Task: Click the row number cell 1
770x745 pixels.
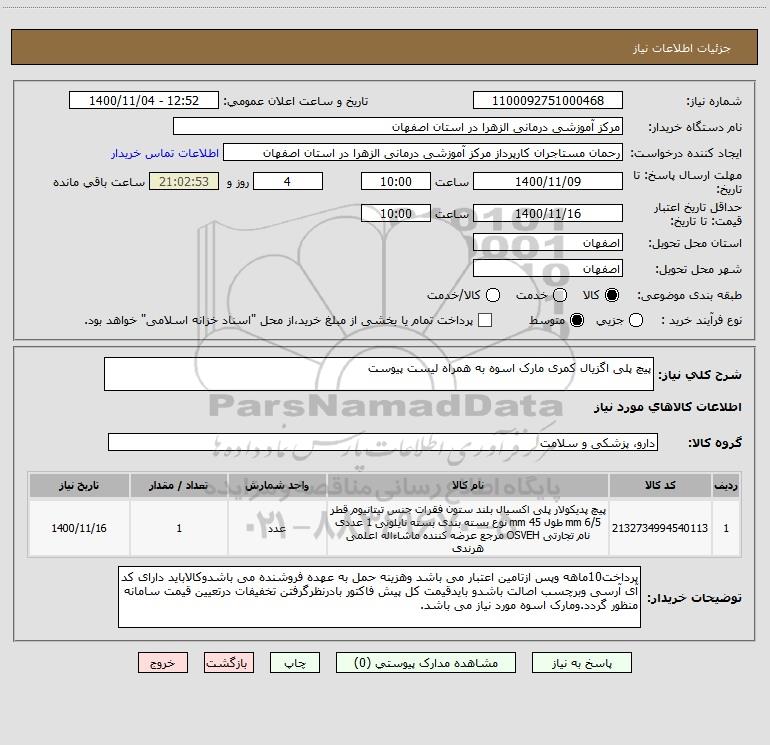Action: pyautogui.click(x=726, y=528)
